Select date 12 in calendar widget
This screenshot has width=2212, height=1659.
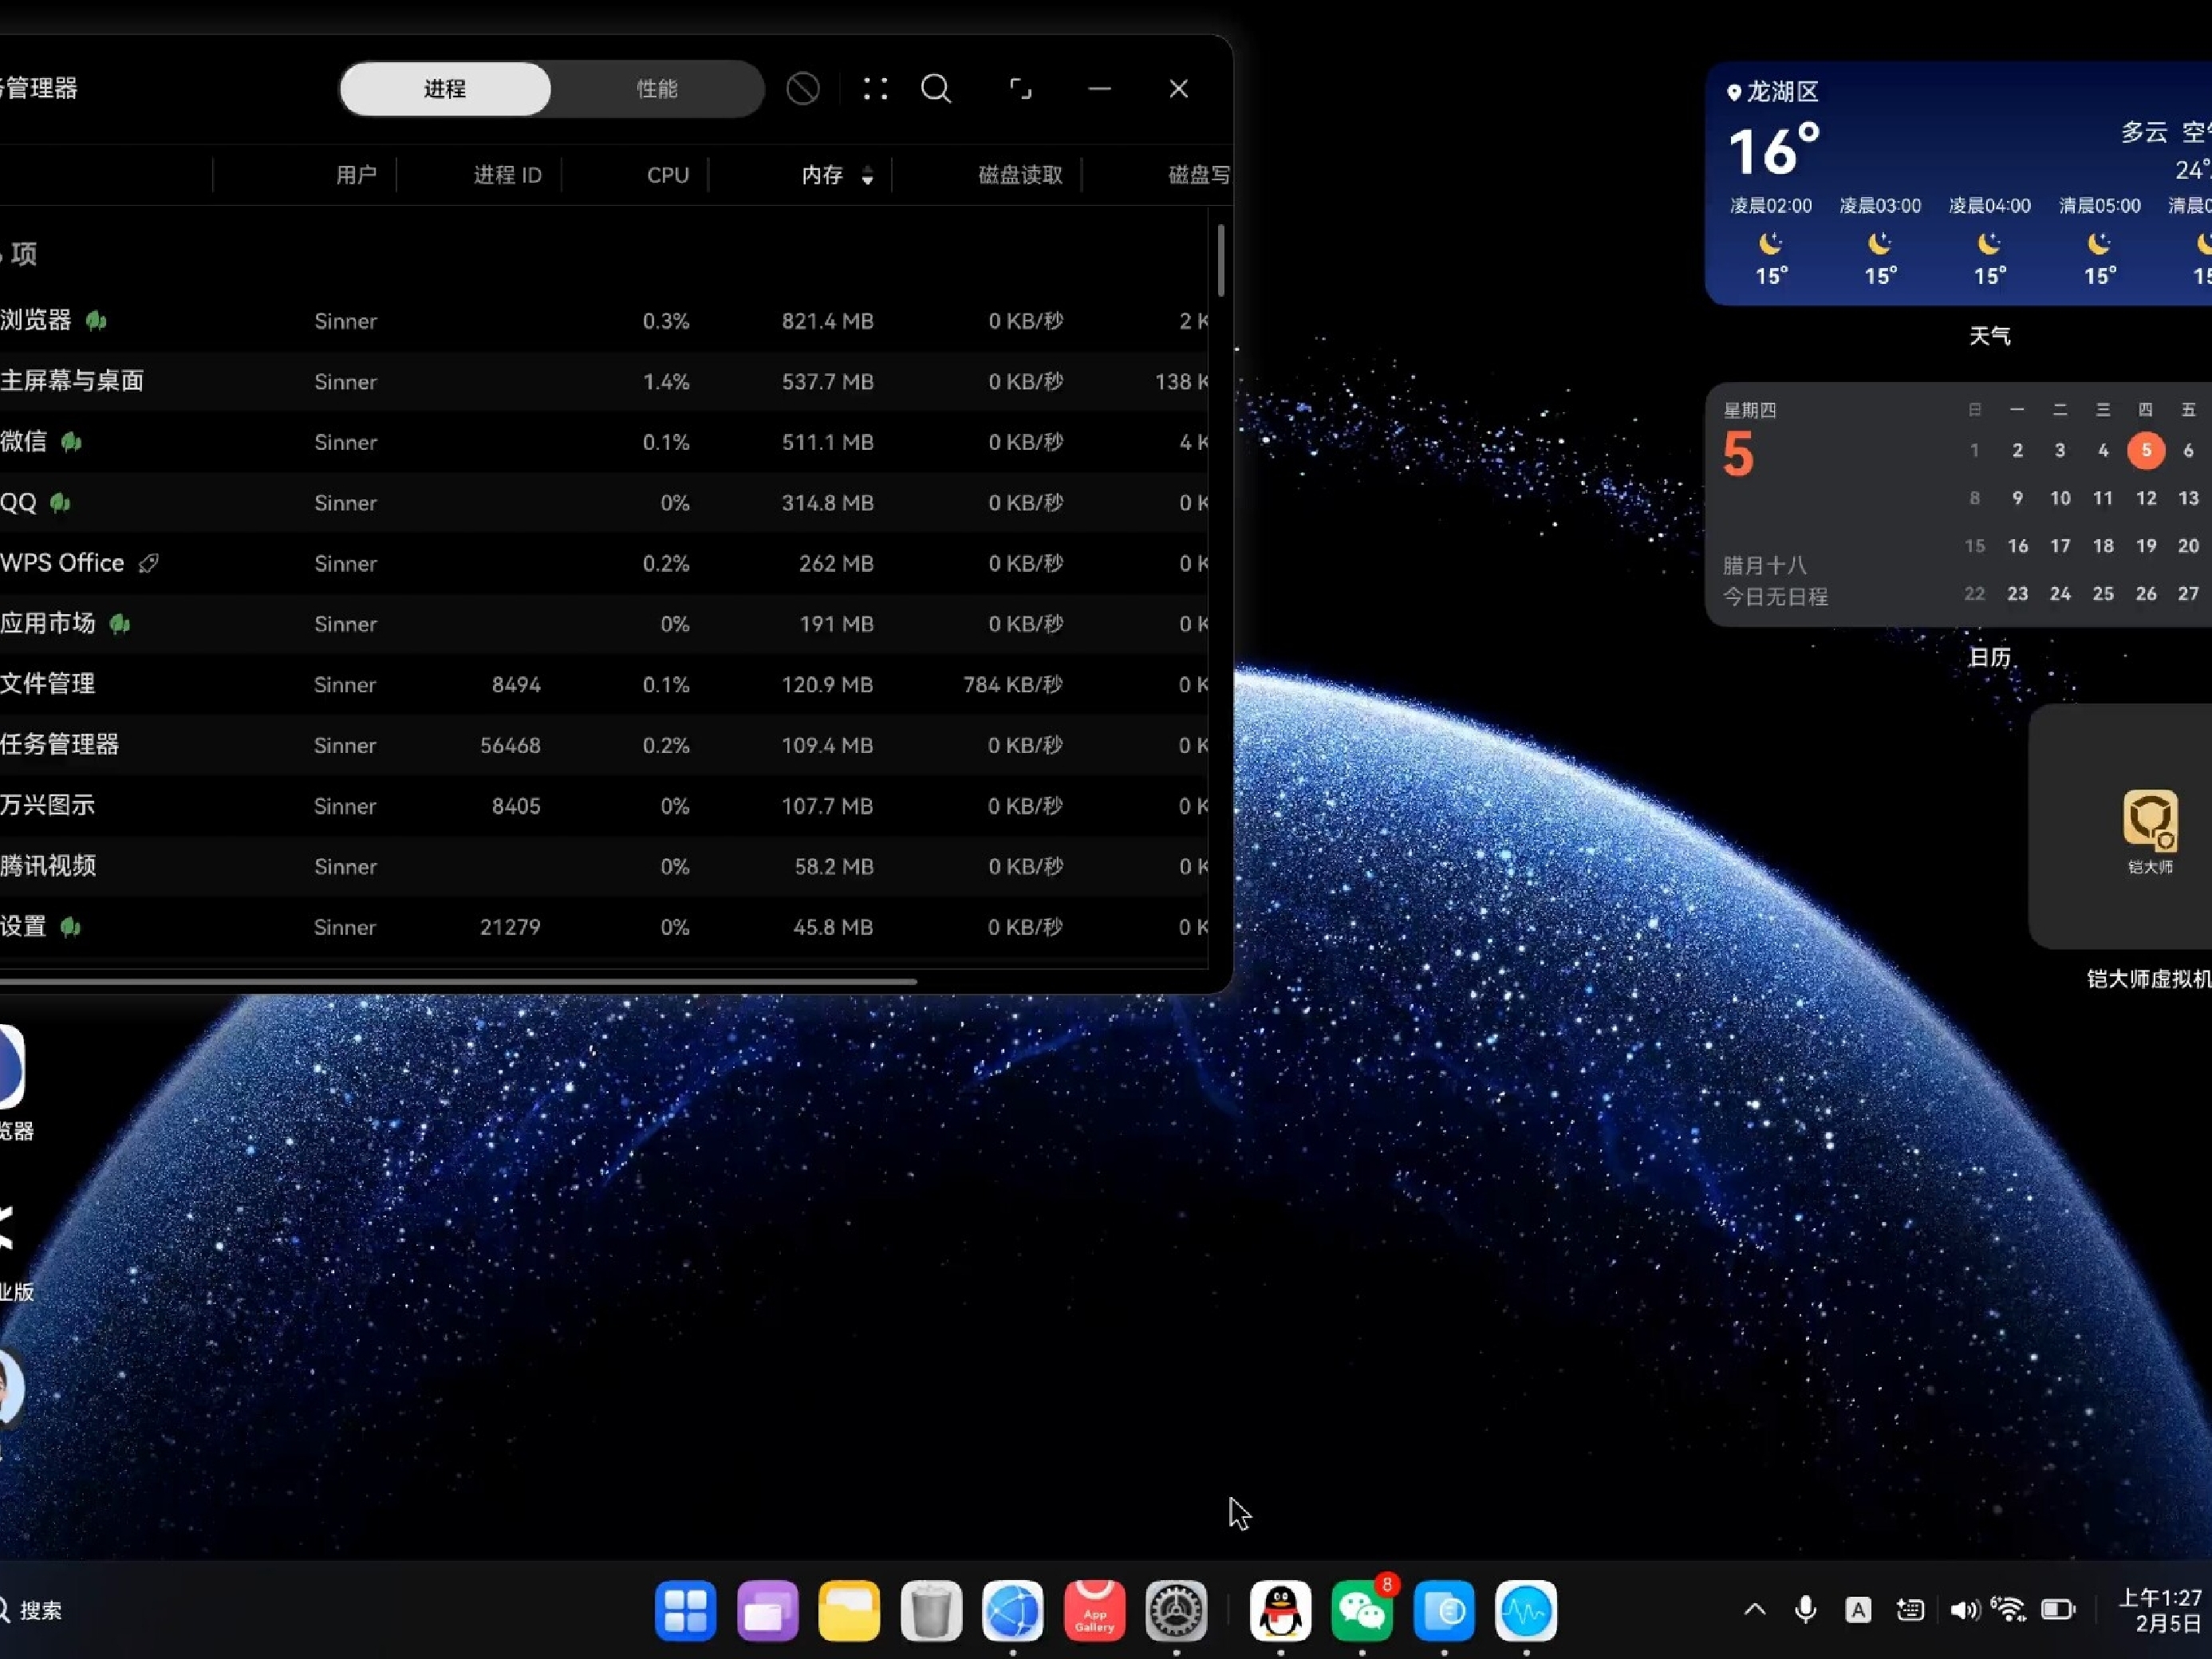coord(2146,498)
